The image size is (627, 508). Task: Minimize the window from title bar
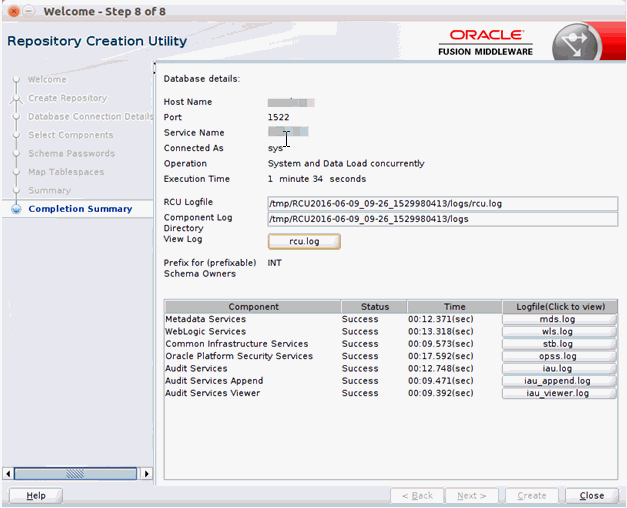tap(29, 11)
